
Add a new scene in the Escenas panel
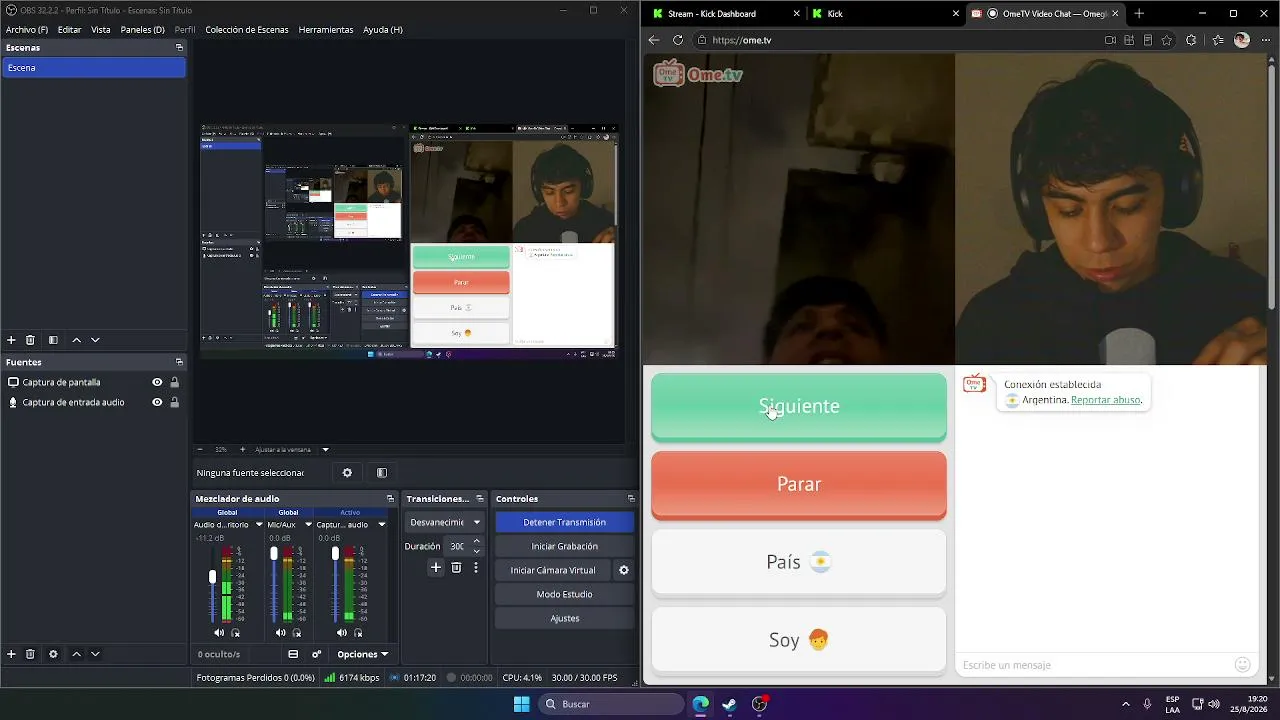(11, 340)
